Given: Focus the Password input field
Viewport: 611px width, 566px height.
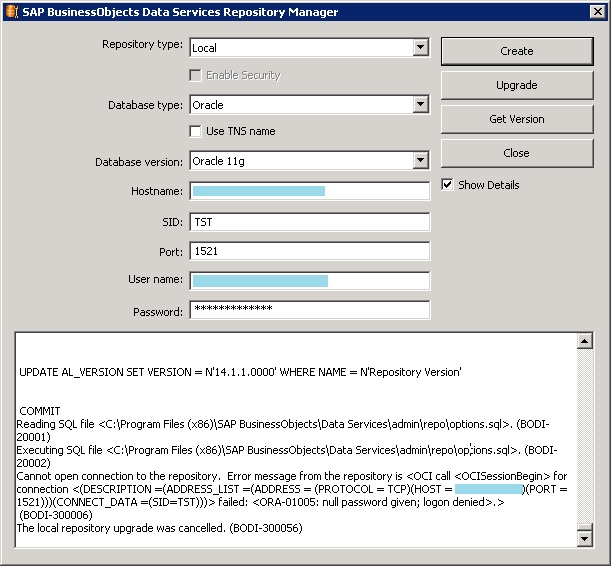Looking at the screenshot, I should pyautogui.click(x=310, y=310).
